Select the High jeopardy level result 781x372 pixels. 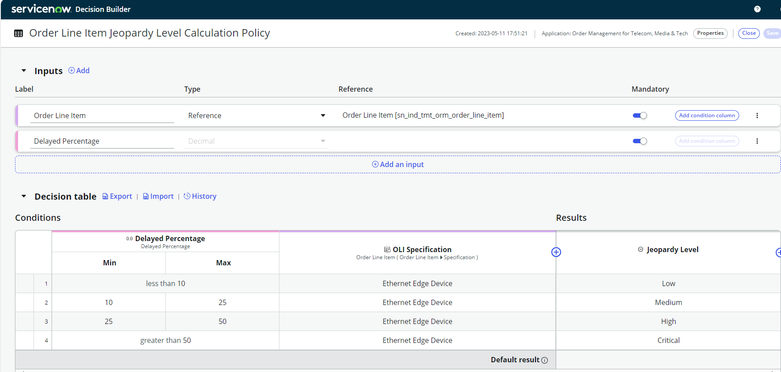[668, 321]
